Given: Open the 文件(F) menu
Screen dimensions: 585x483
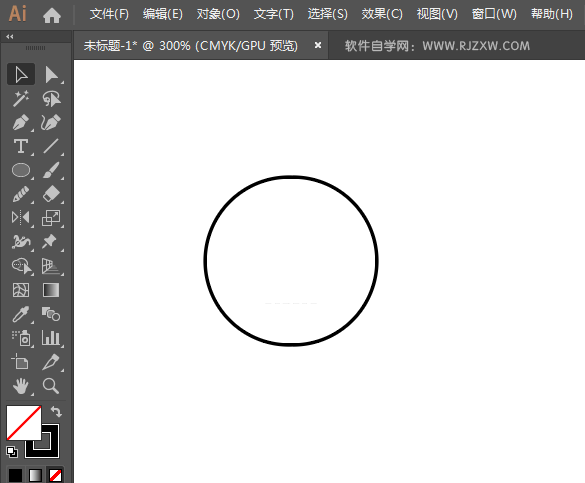Looking at the screenshot, I should point(109,14).
